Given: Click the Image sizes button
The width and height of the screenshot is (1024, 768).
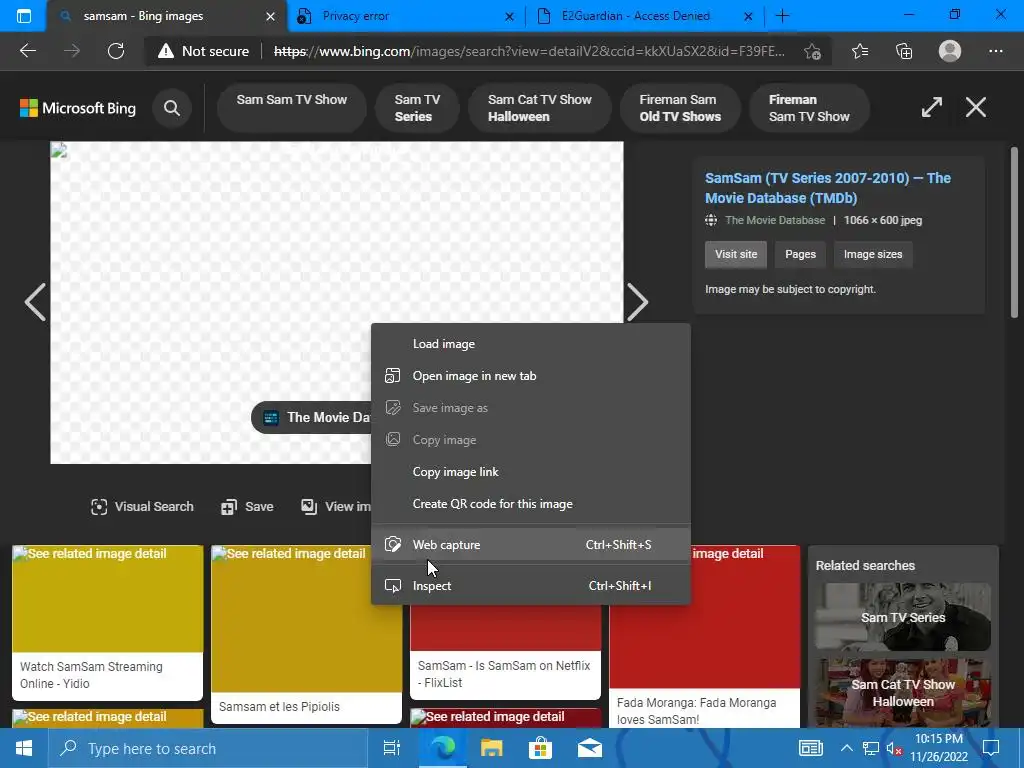Looking at the screenshot, I should [872, 254].
